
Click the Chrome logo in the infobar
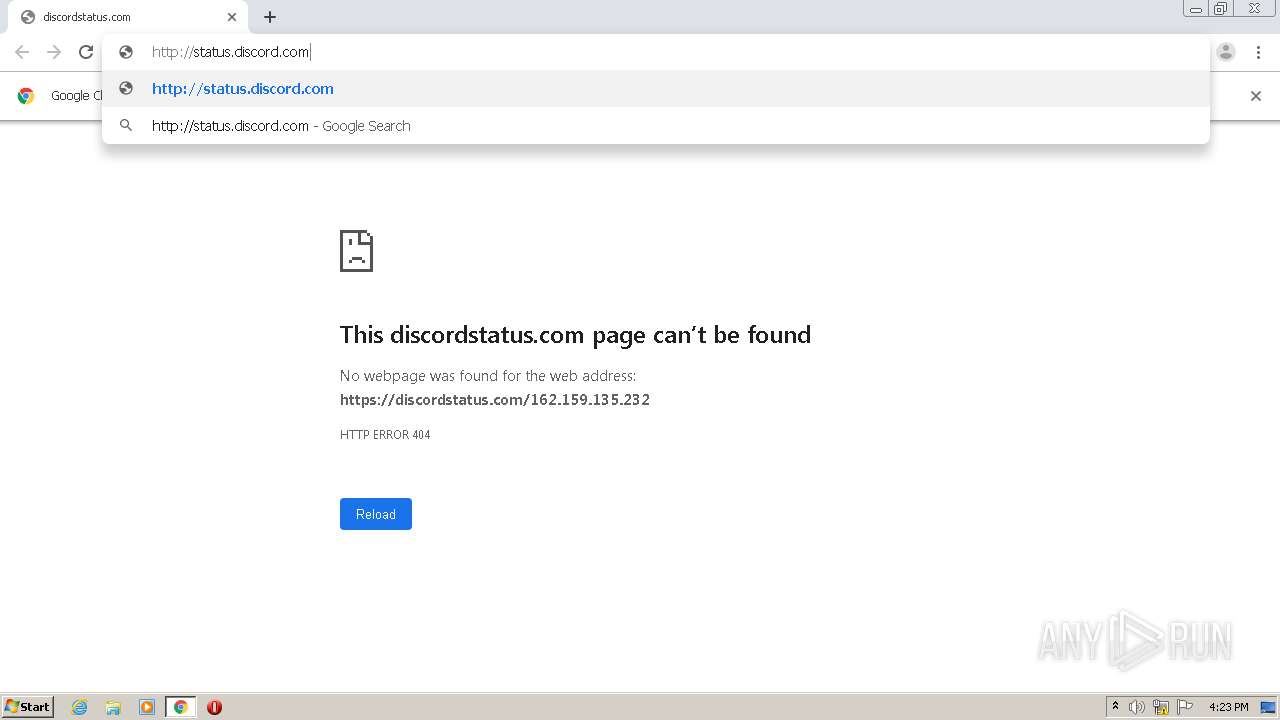(x=26, y=96)
